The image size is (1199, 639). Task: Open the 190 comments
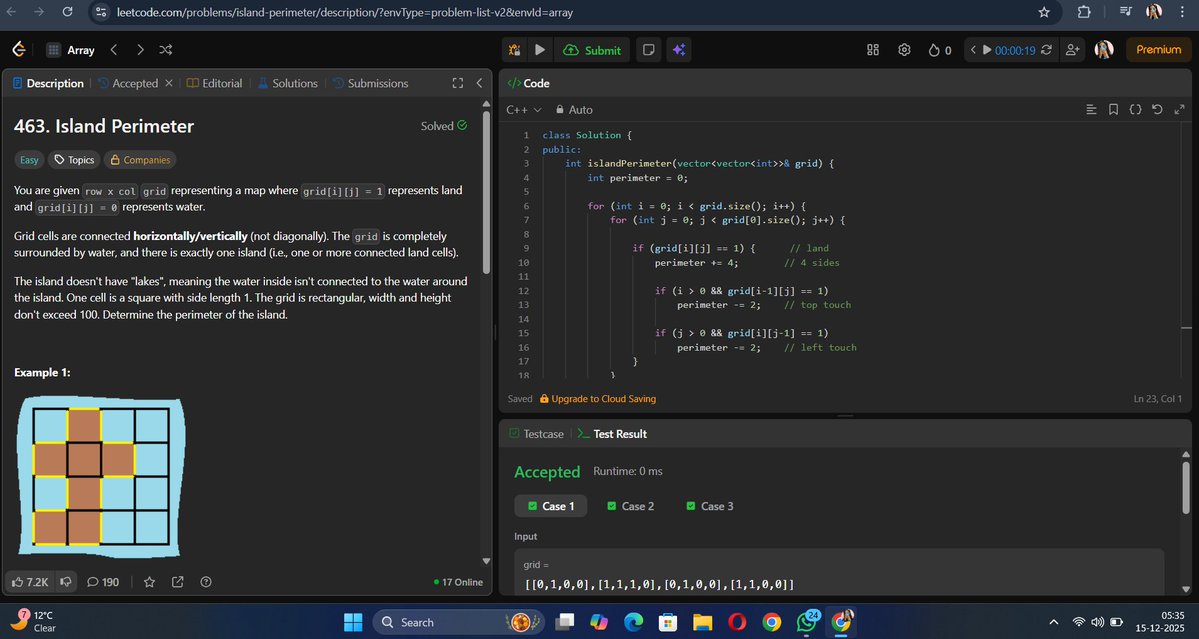coord(102,582)
